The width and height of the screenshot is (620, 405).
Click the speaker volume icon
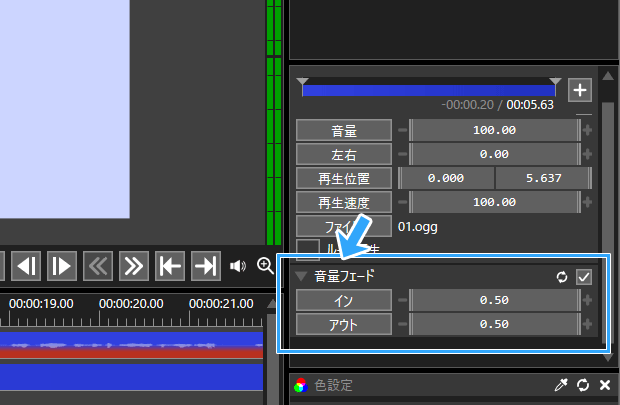238,266
